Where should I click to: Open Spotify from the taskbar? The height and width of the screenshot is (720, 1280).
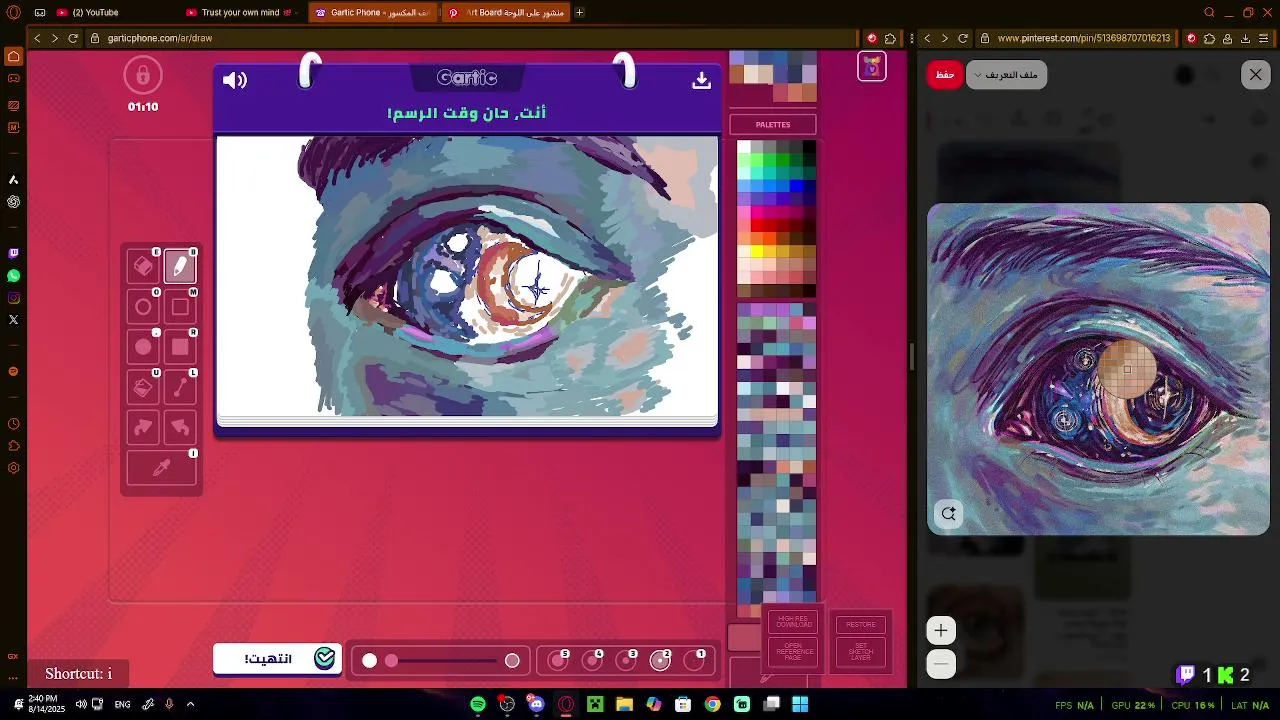pyautogui.click(x=478, y=704)
